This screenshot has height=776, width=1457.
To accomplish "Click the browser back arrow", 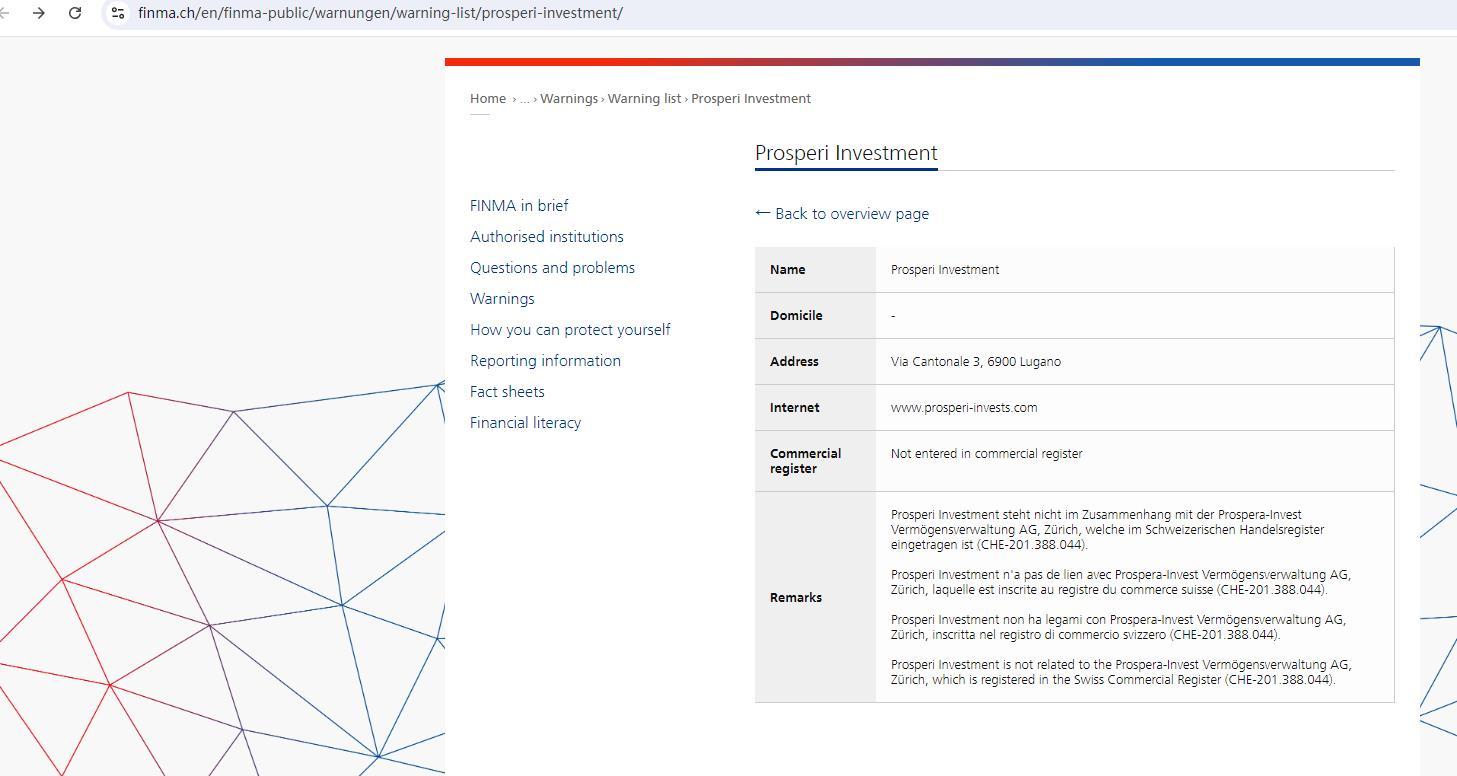I will coord(6,13).
